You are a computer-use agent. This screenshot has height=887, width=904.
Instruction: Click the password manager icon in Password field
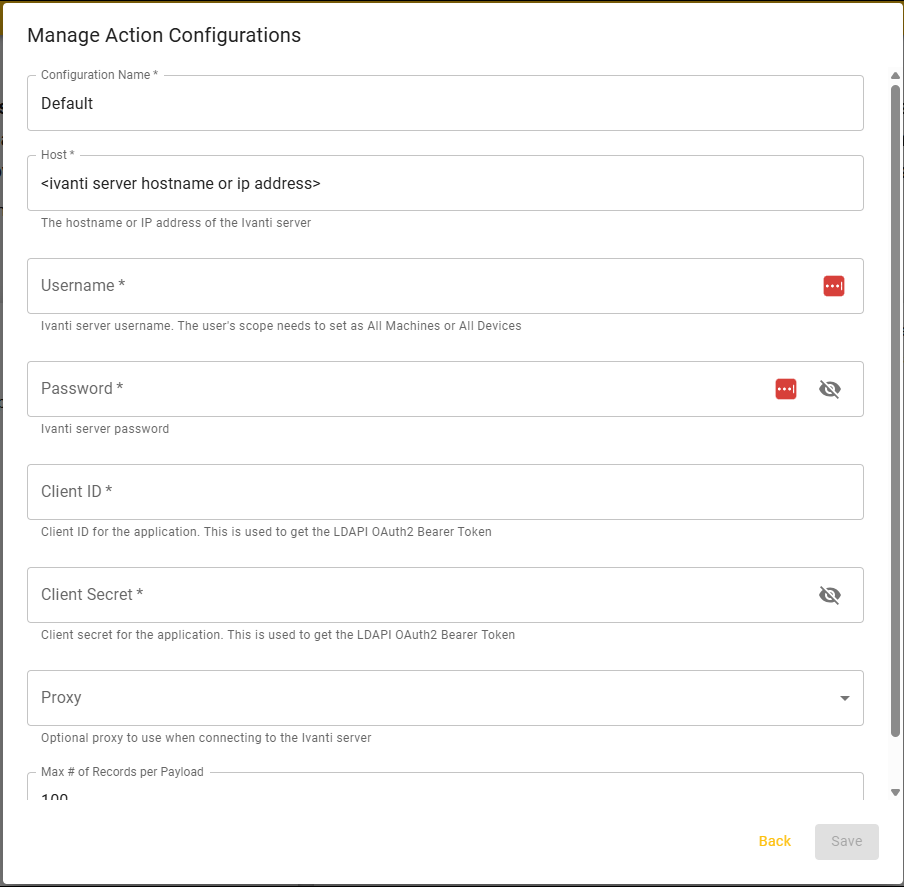[786, 389]
